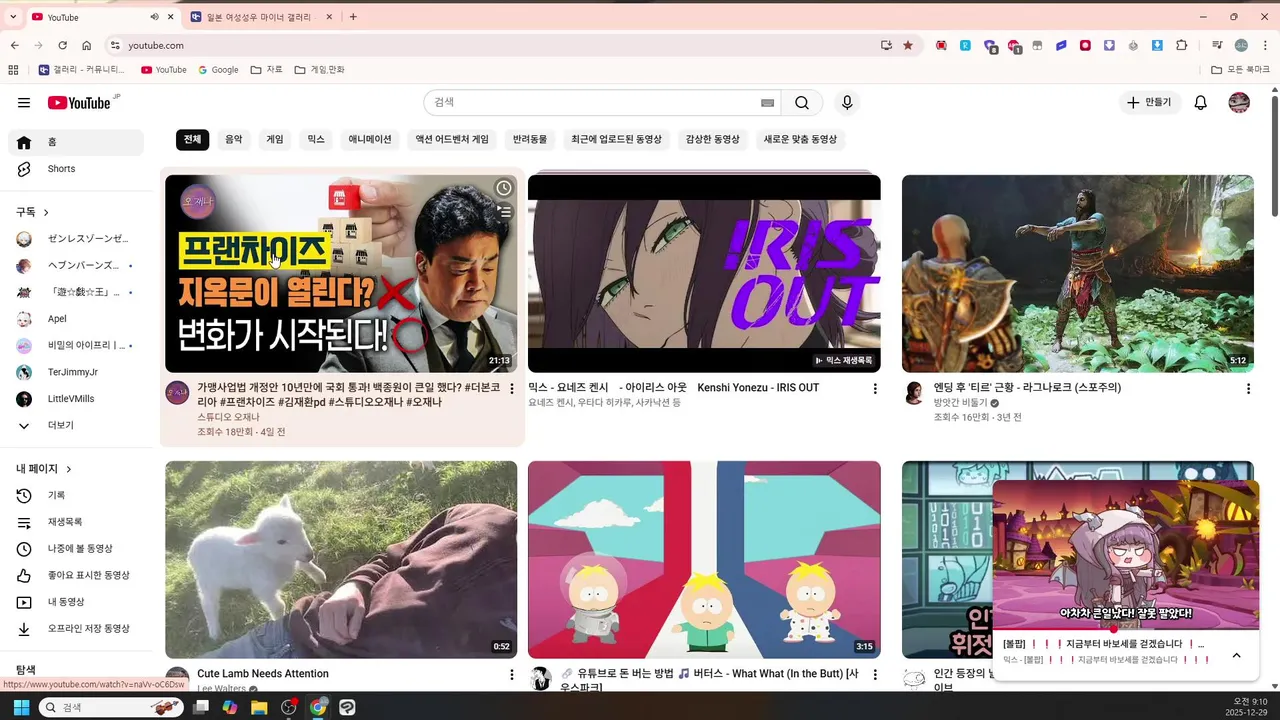Open the on-screen keyboard in search box
The image size is (1280, 720).
[767, 103]
